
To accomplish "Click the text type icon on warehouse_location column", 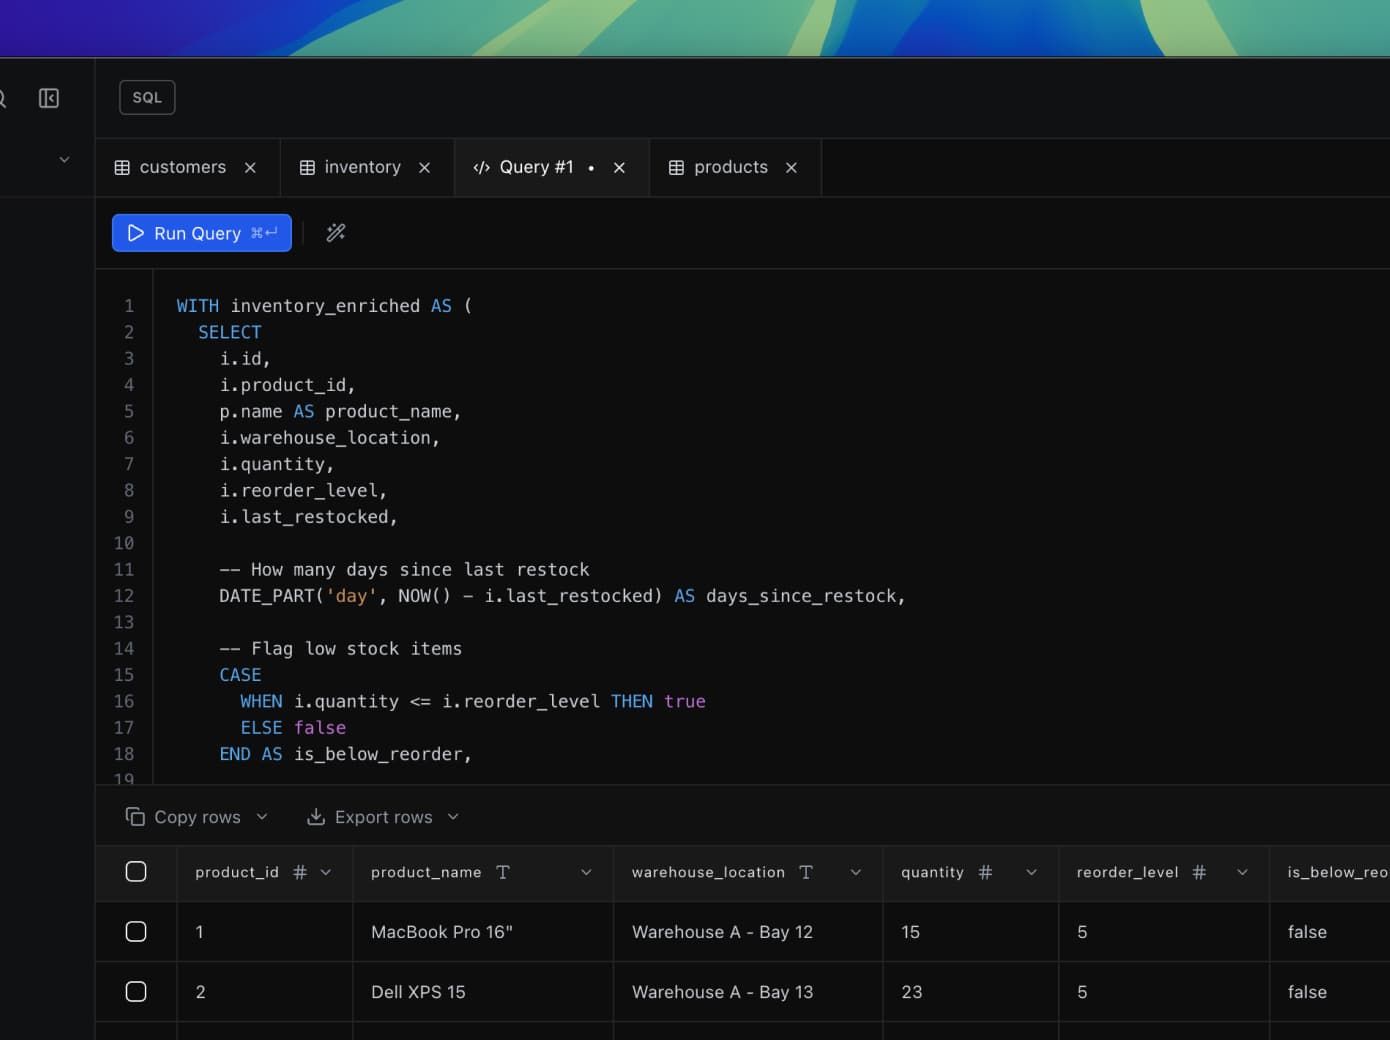I will click(x=806, y=872).
